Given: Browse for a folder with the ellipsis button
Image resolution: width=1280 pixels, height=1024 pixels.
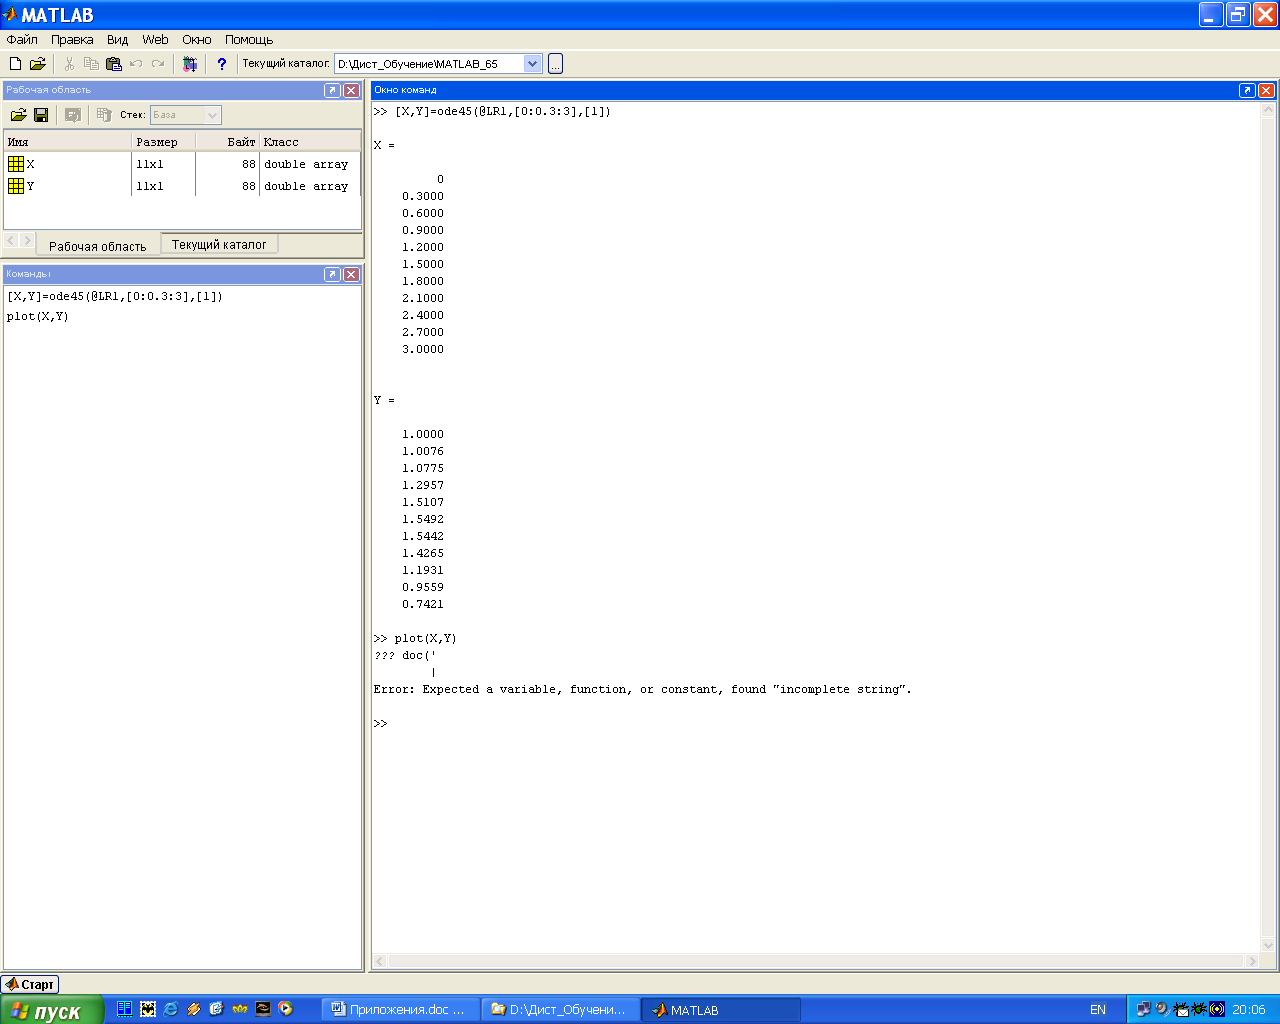Looking at the screenshot, I should 555,64.
